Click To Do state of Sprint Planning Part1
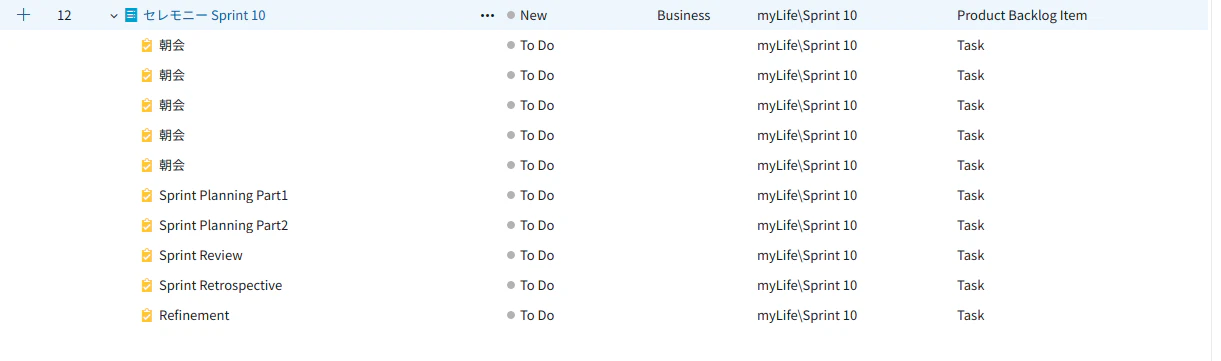This screenshot has height=361, width=1221. pos(530,195)
